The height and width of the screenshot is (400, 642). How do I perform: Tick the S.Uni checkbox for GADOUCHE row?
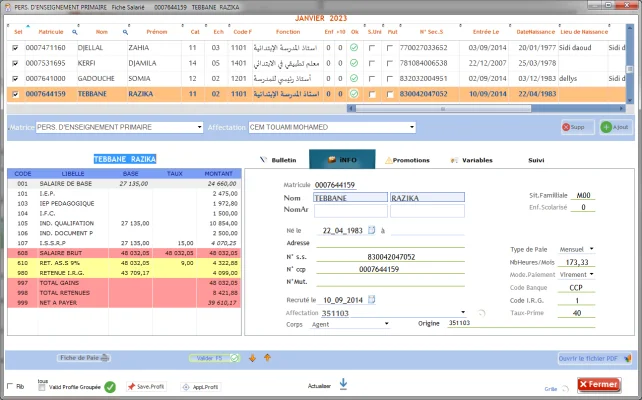[374, 77]
